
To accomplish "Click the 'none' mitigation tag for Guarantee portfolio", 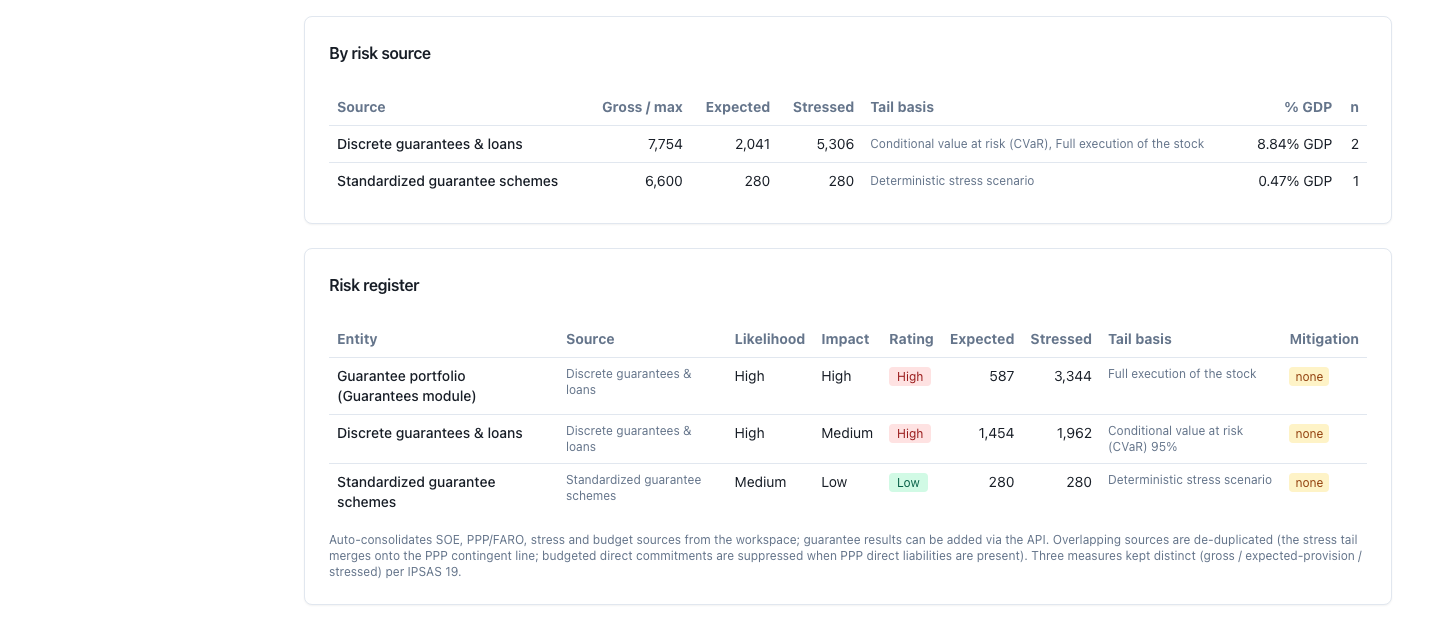I will coord(1309,377).
